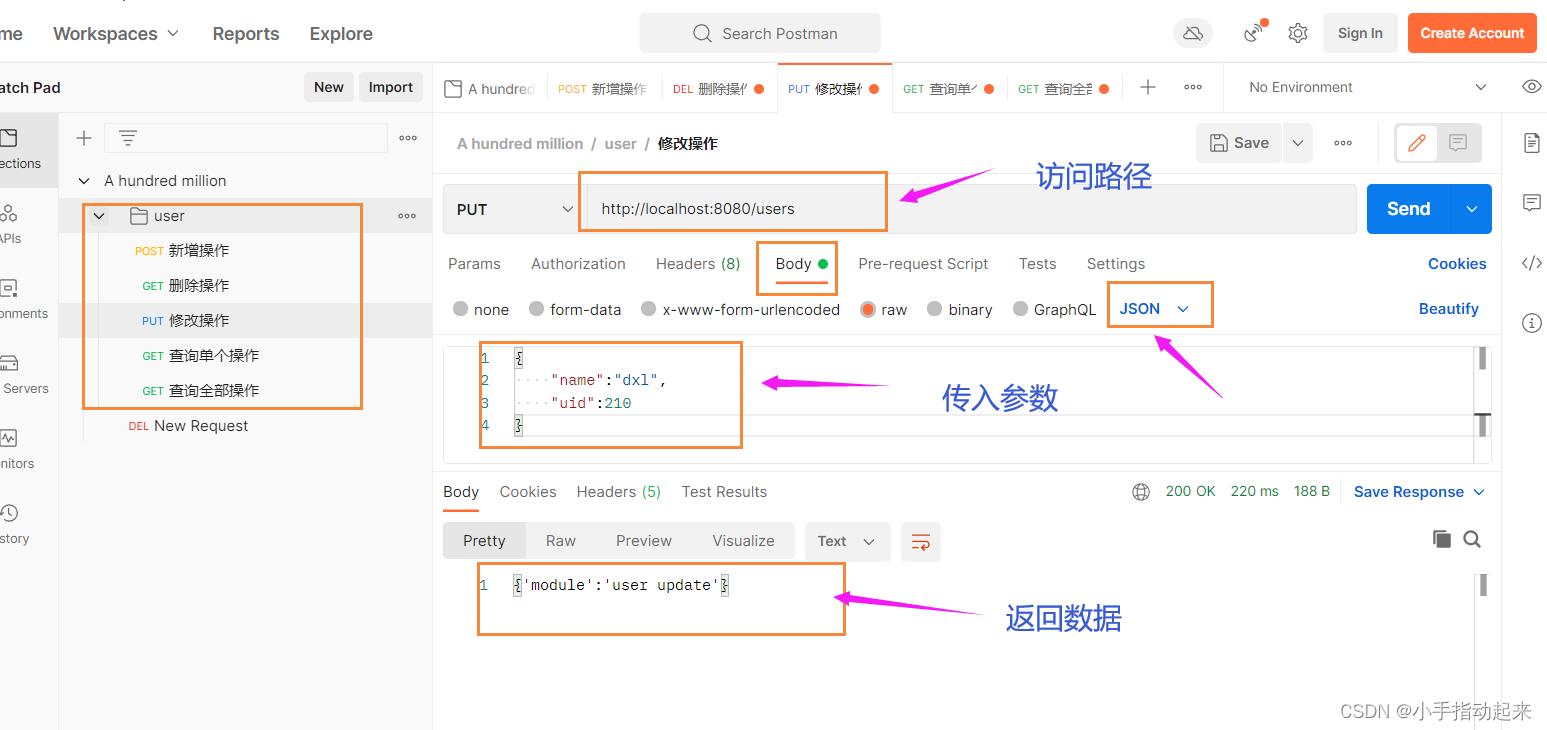Switch to the Tests tab
This screenshot has width=1547, height=730.
tap(1037, 264)
